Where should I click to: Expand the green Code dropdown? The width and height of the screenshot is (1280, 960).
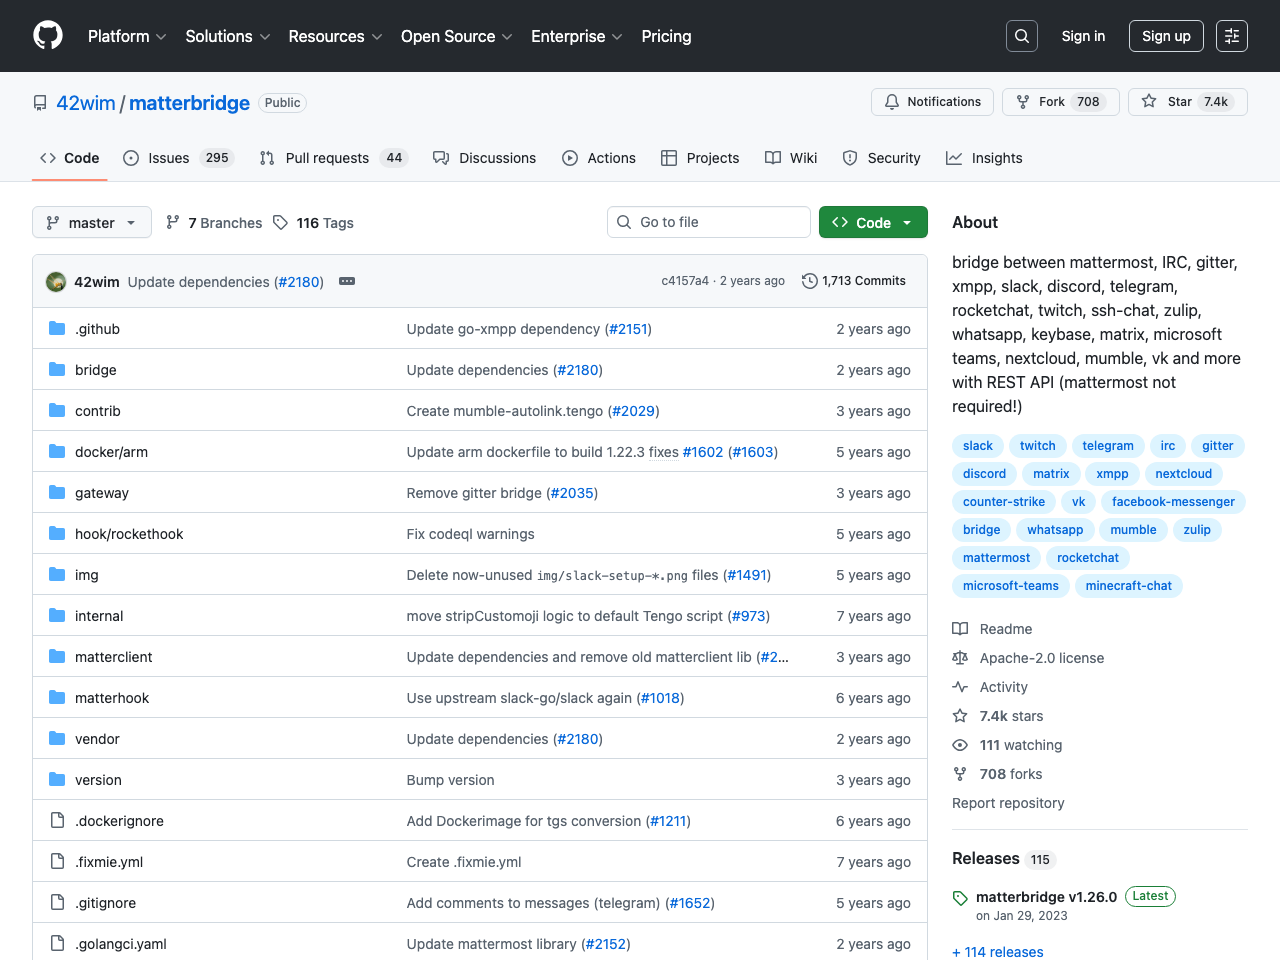872,223
